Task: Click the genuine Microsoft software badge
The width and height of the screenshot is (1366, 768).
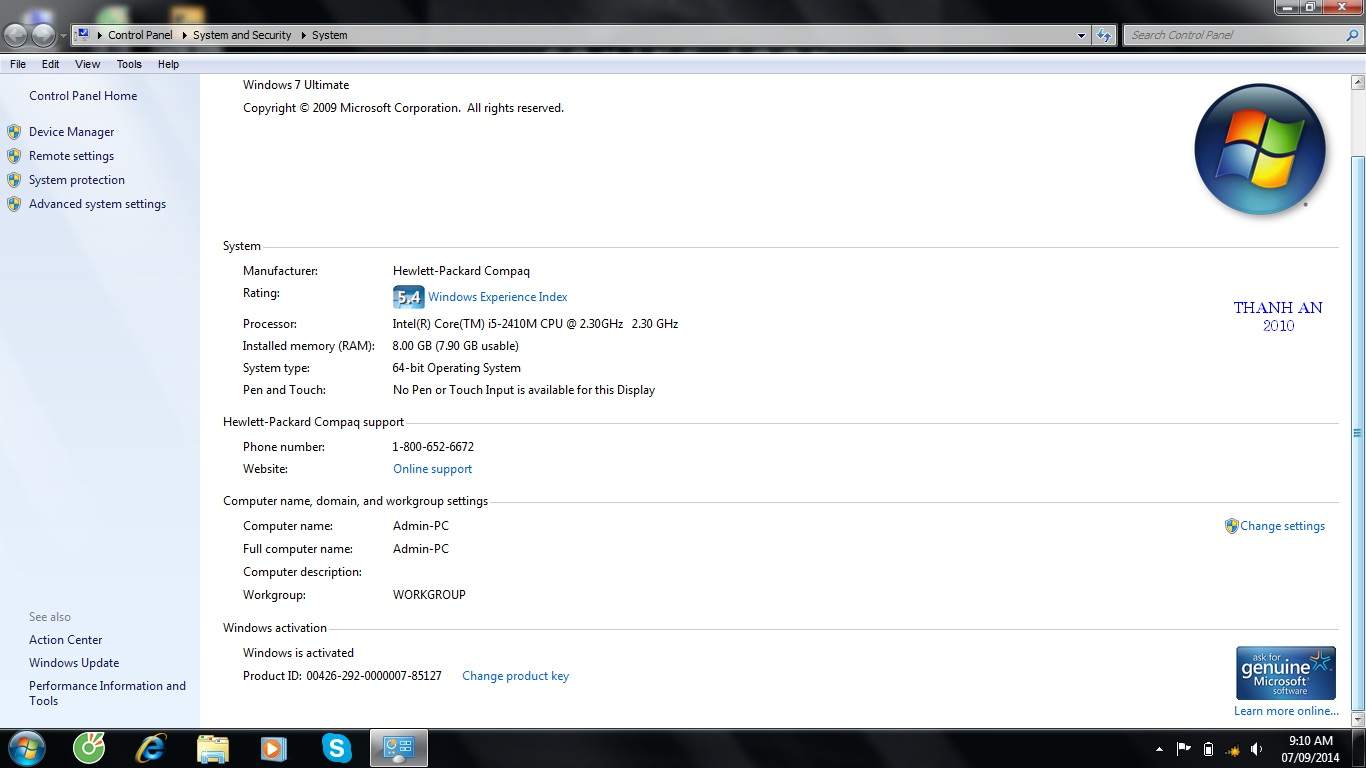Action: [x=1286, y=673]
